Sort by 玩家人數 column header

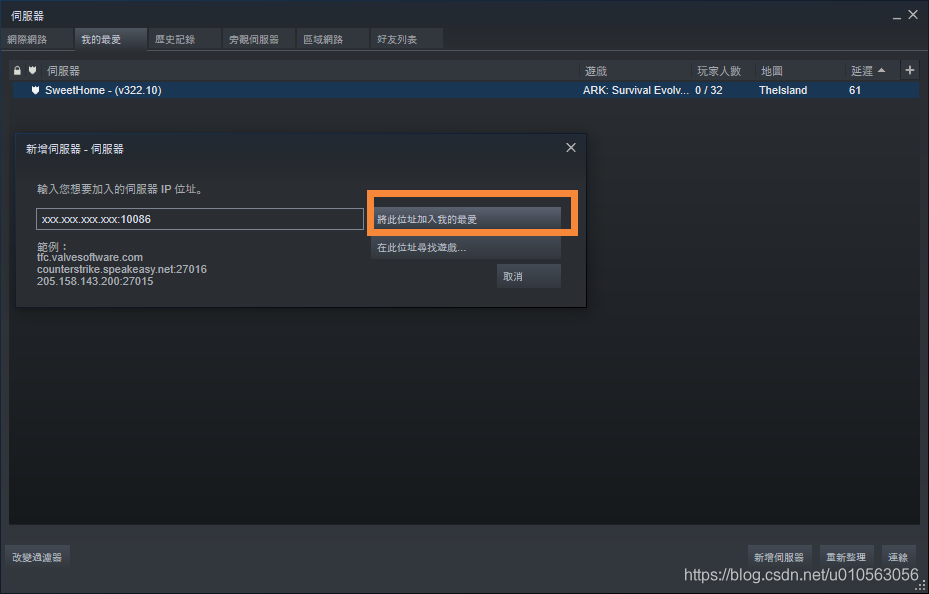(723, 70)
